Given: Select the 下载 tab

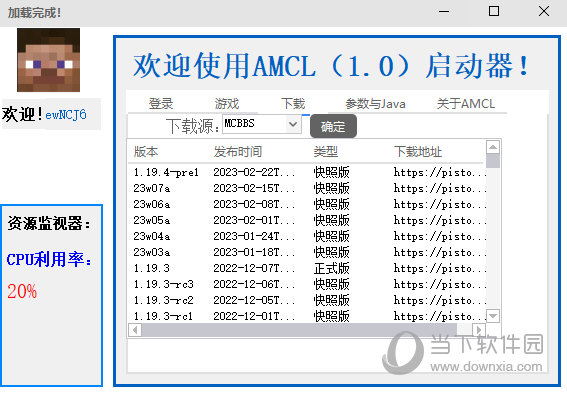Looking at the screenshot, I should tap(293, 104).
